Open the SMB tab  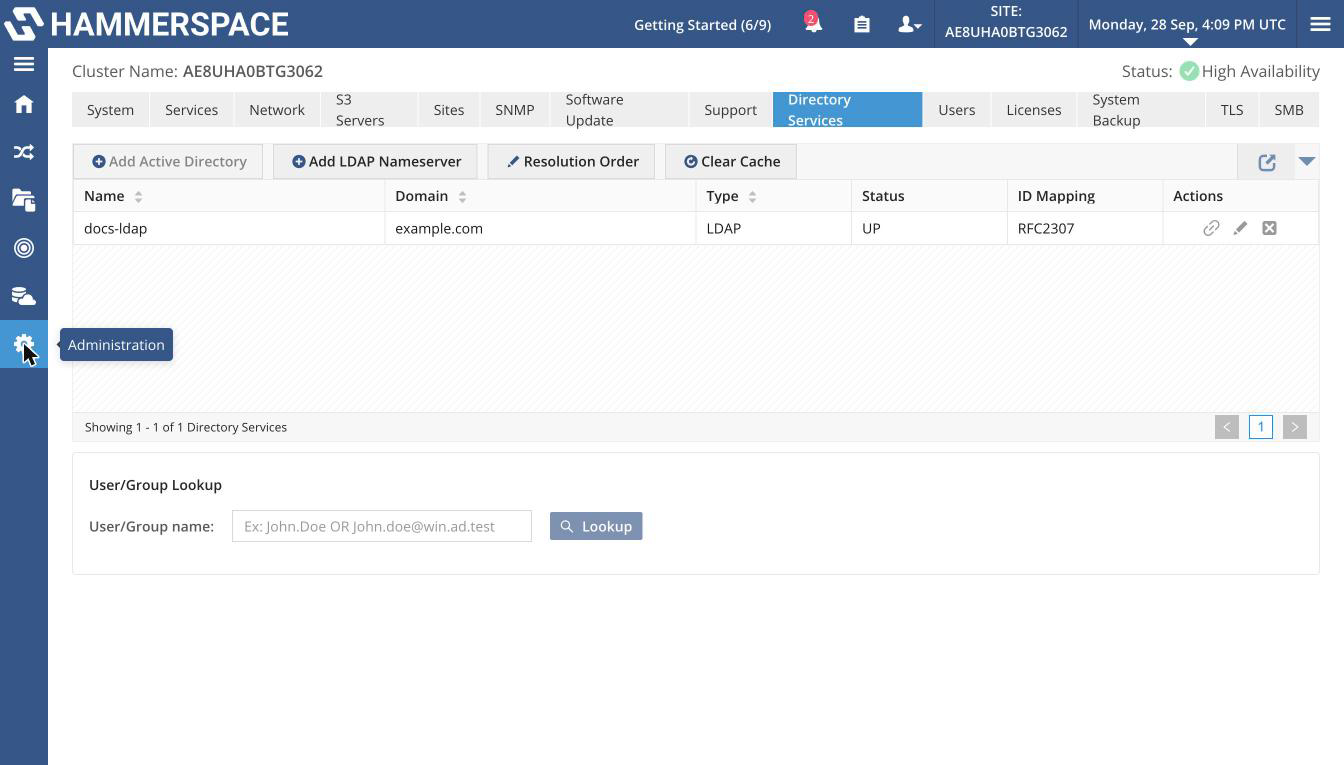click(1289, 110)
